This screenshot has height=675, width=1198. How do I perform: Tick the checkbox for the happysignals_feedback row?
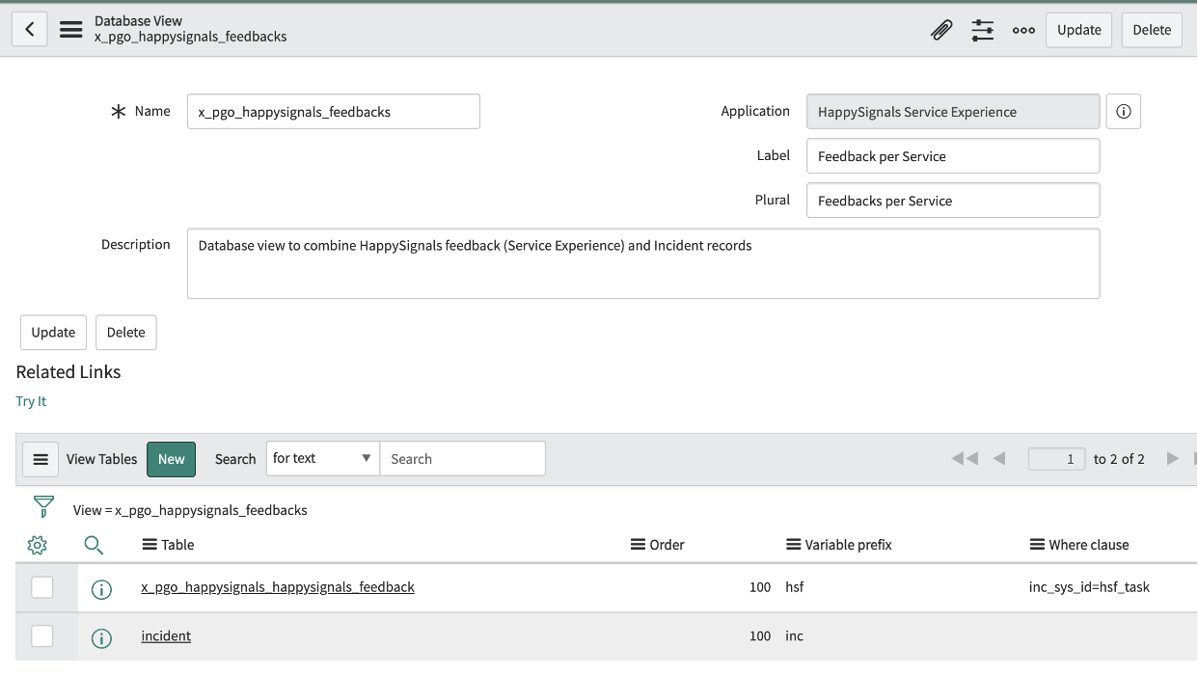42,588
